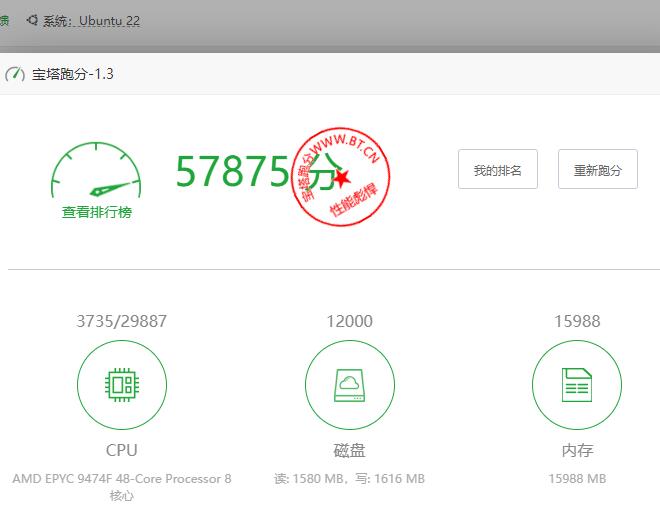Click the disk score 12000
Image resolution: width=660 pixels, height=510 pixels.
pyautogui.click(x=350, y=321)
